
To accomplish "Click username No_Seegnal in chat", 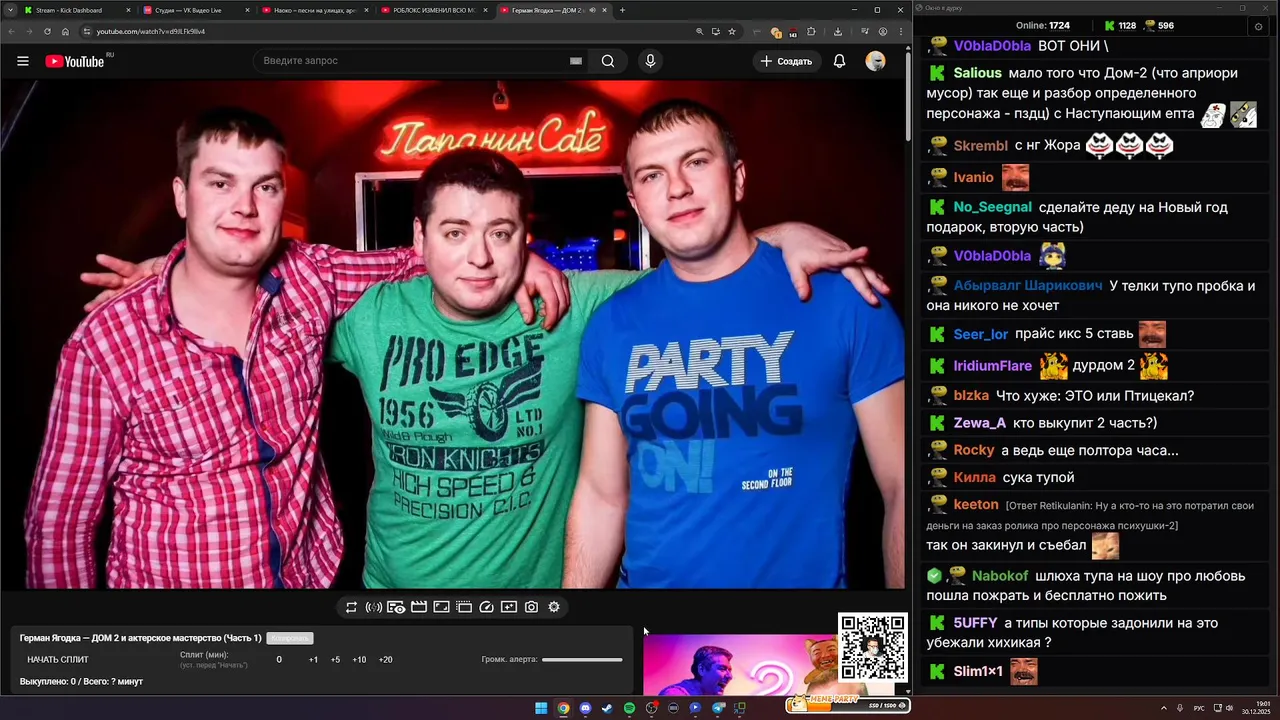I will point(992,207).
